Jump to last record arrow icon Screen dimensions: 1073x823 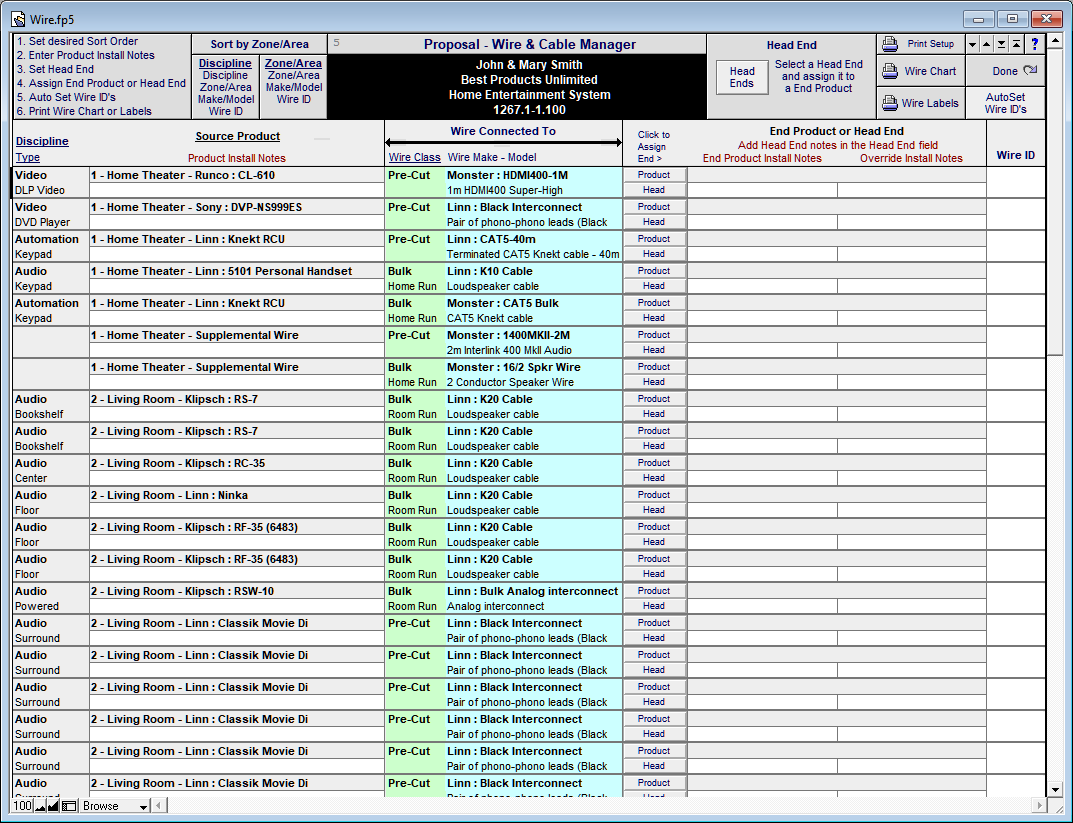(1001, 44)
